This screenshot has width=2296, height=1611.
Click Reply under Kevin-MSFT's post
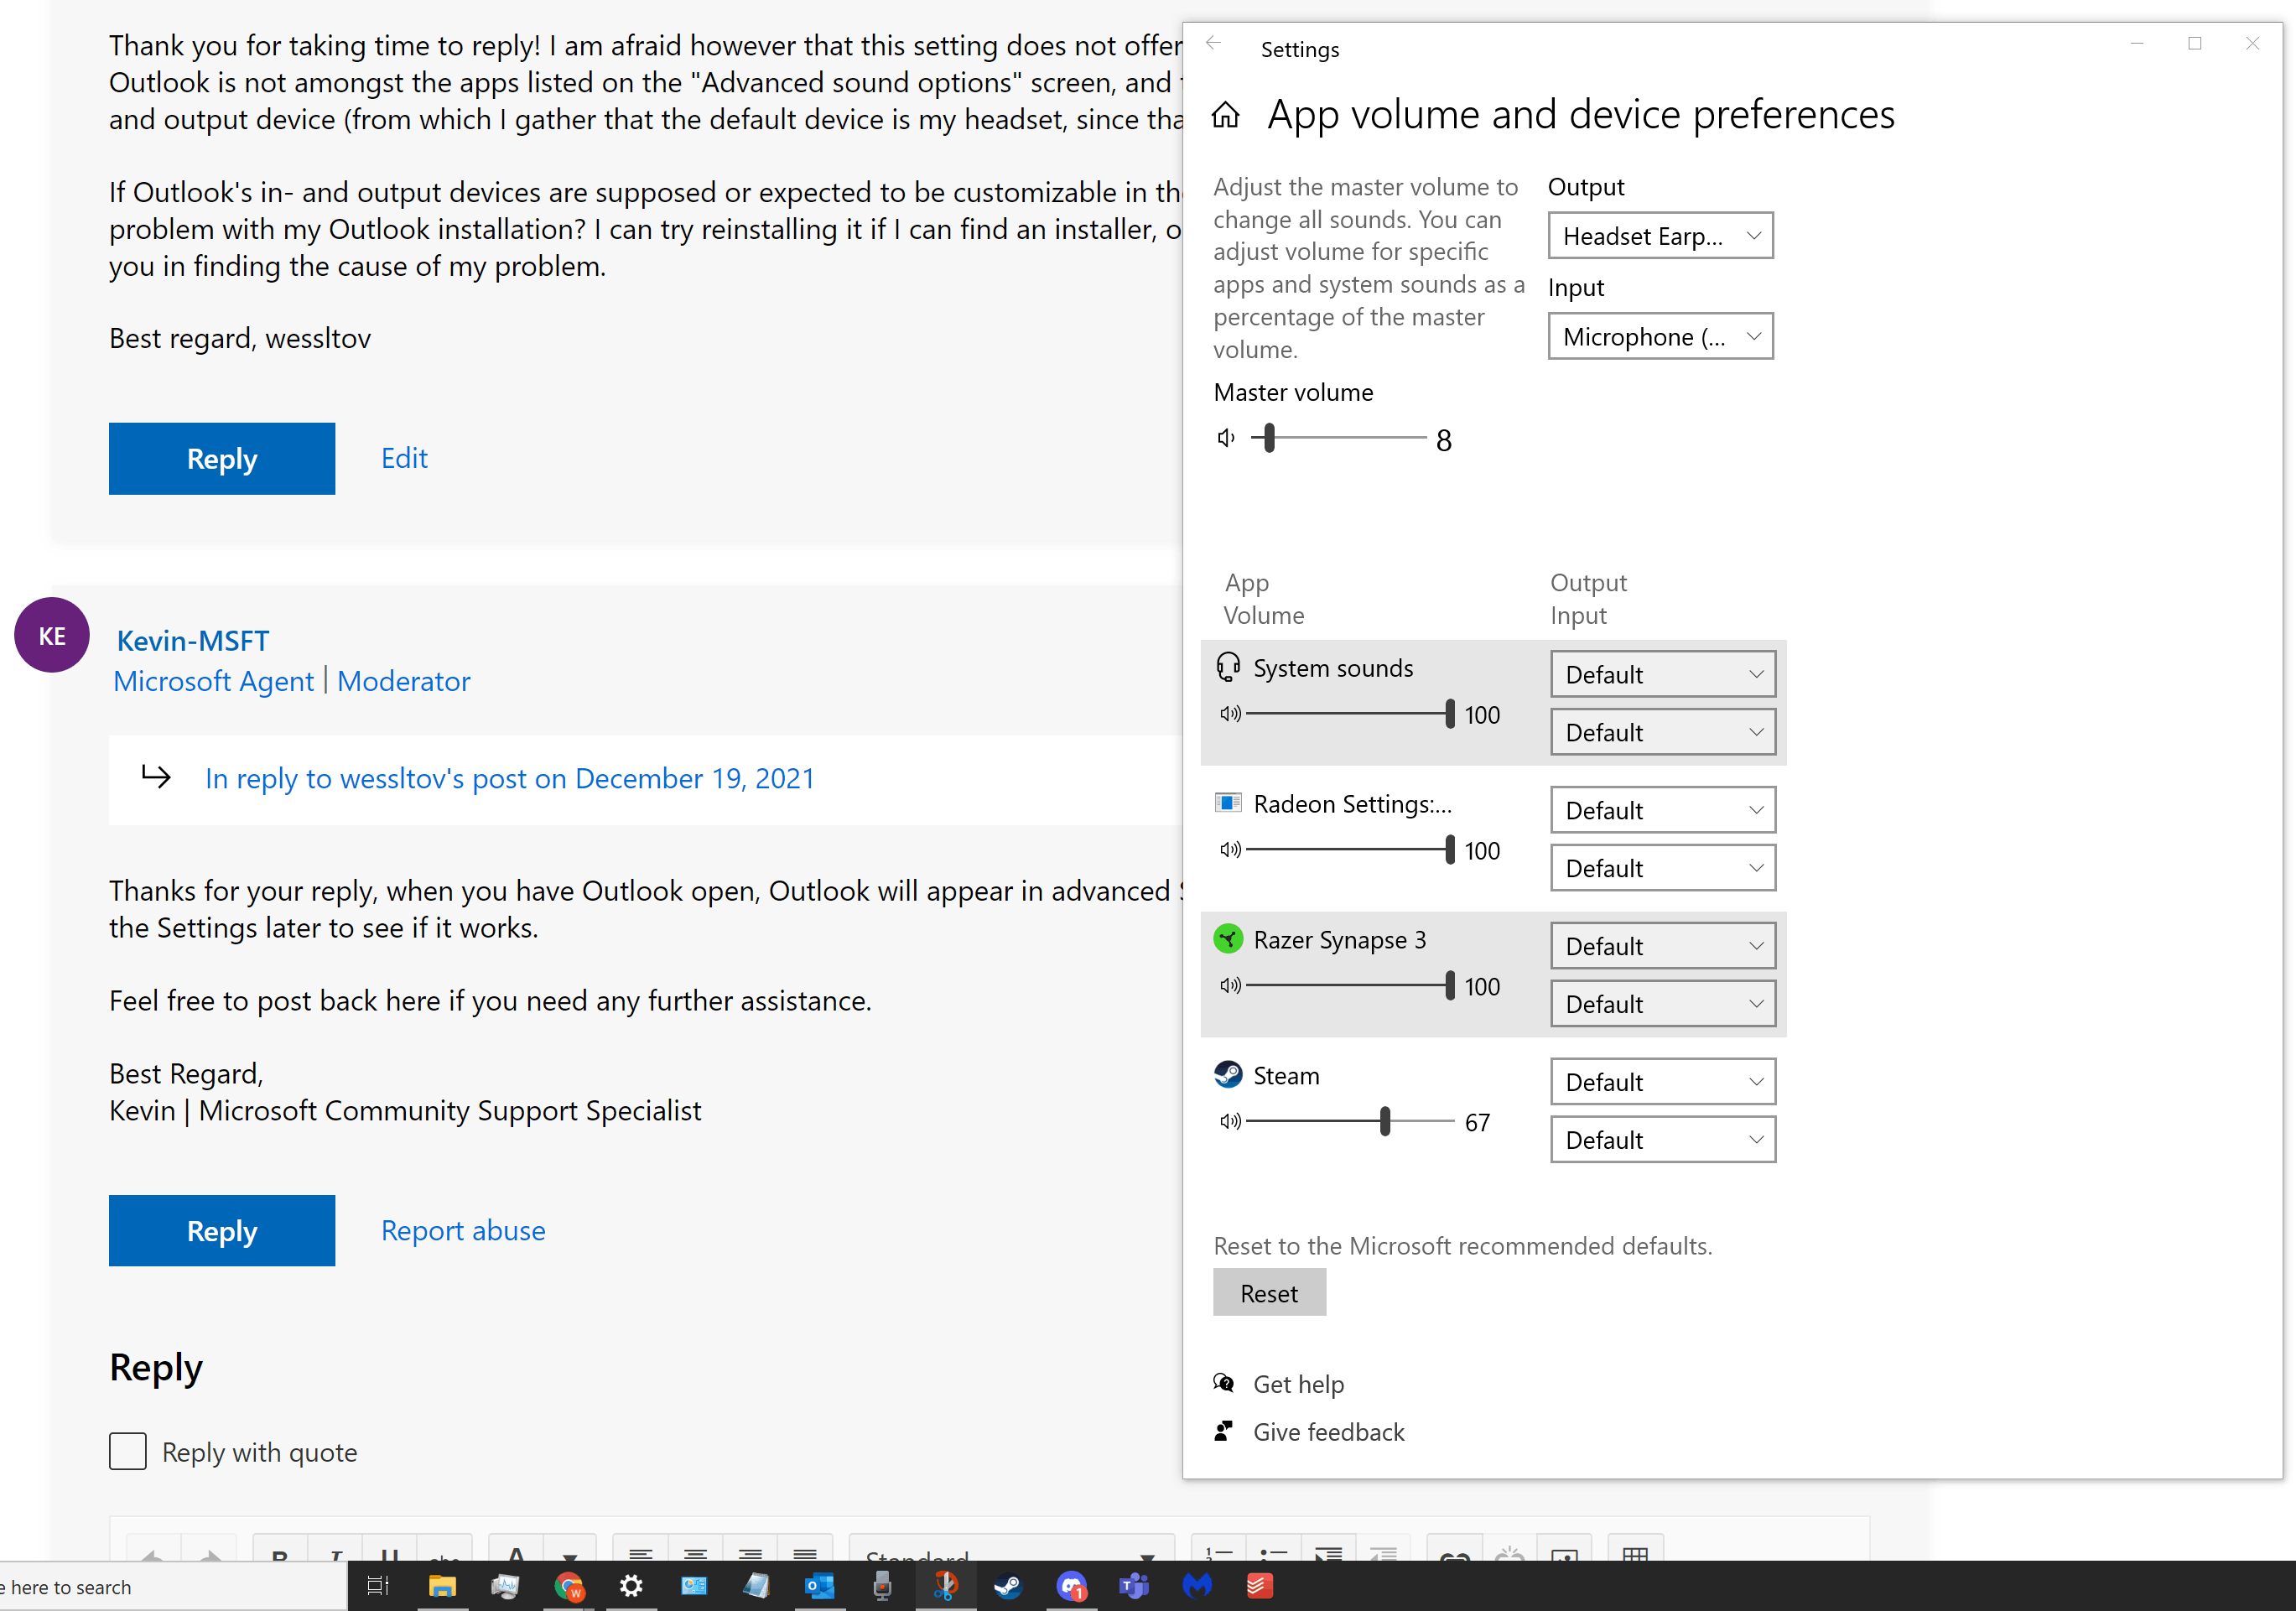(222, 1231)
